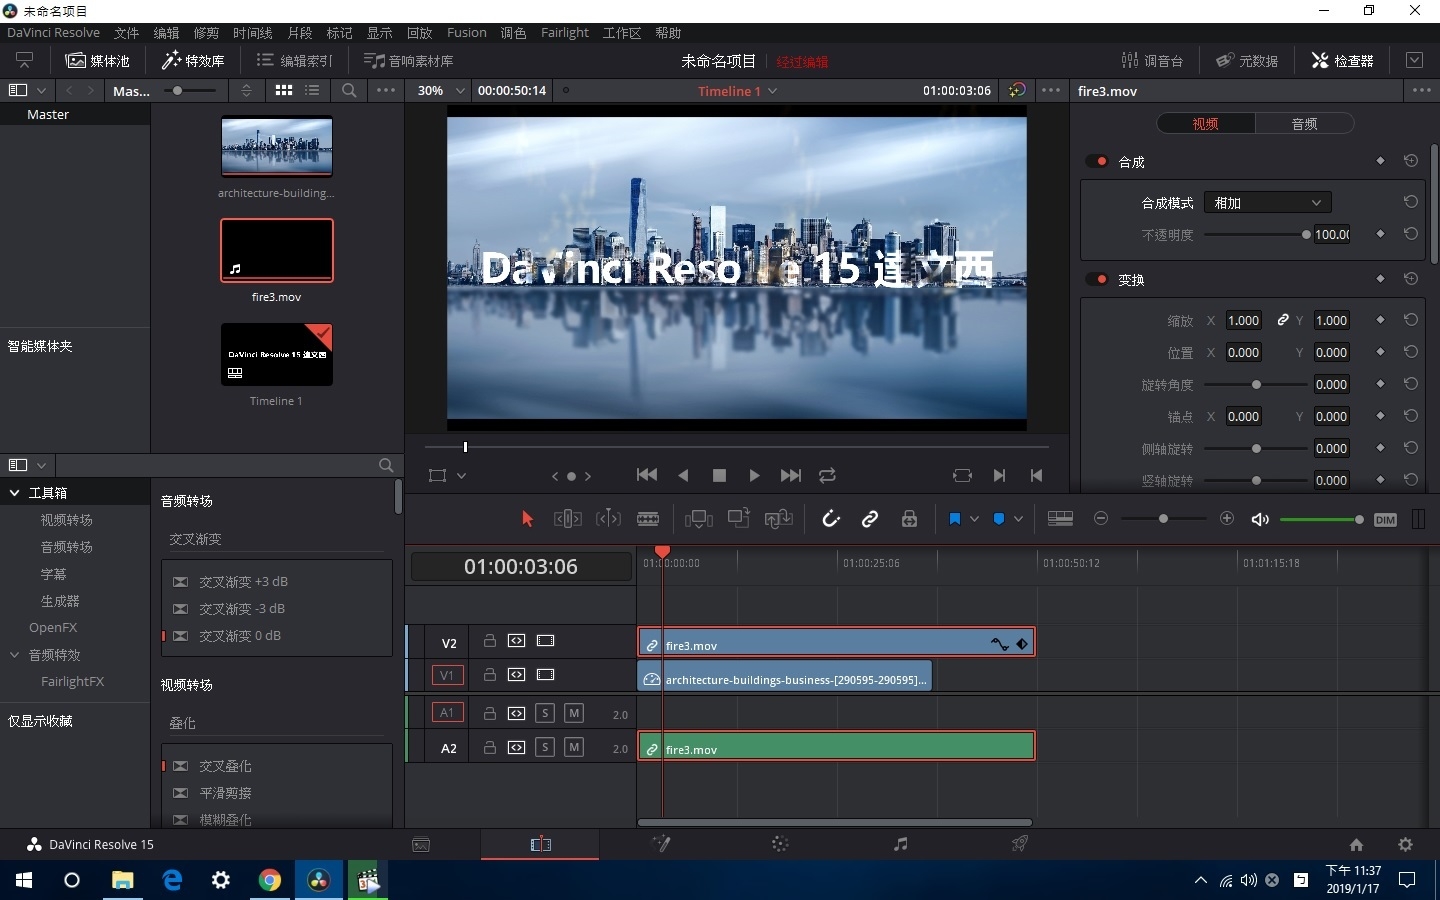Open the media pool sort dropdown

point(246,90)
